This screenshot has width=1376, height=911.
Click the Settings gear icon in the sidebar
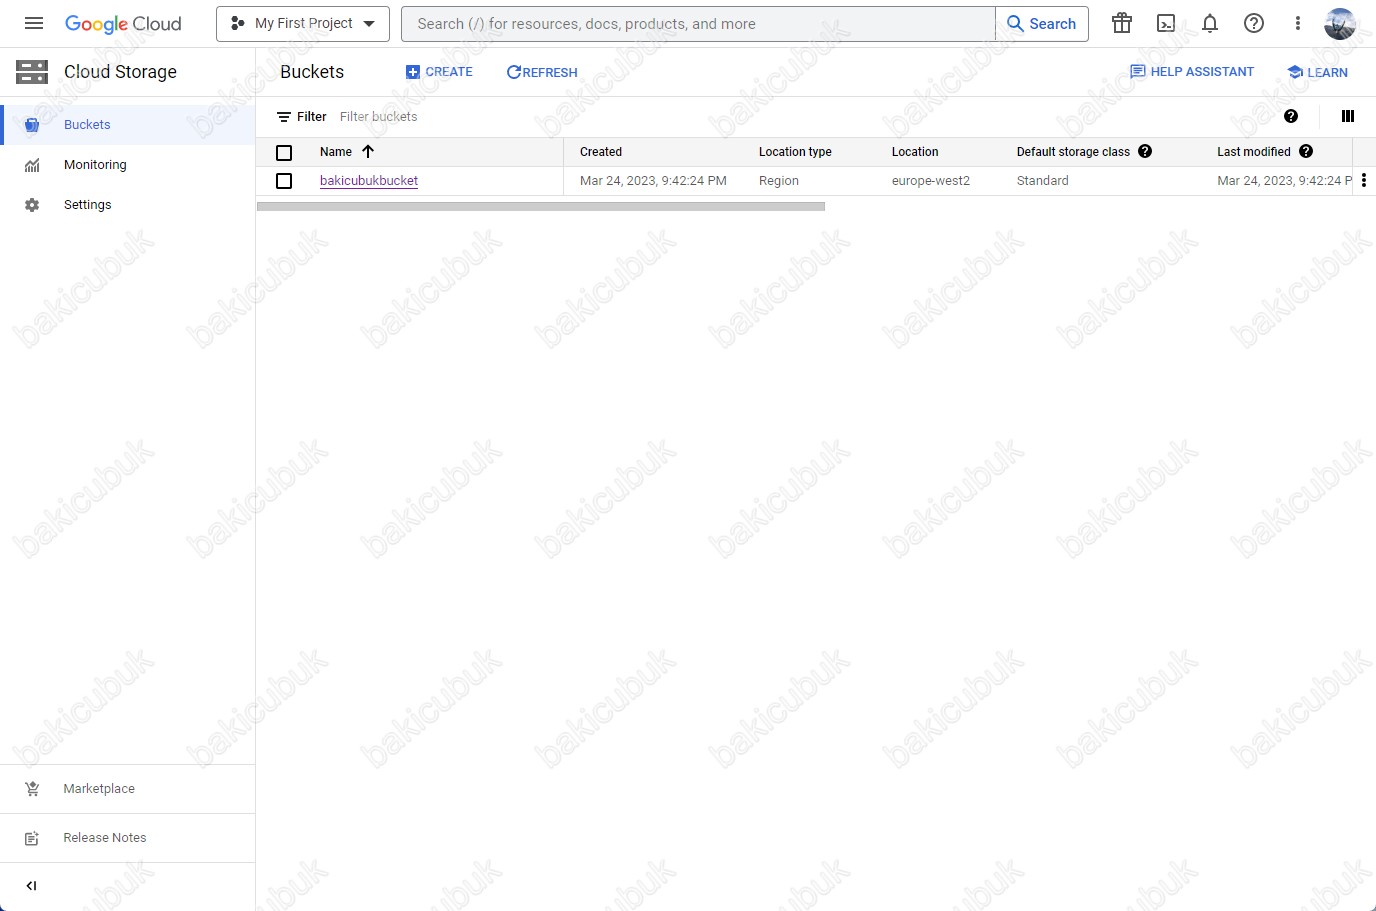click(x=32, y=205)
